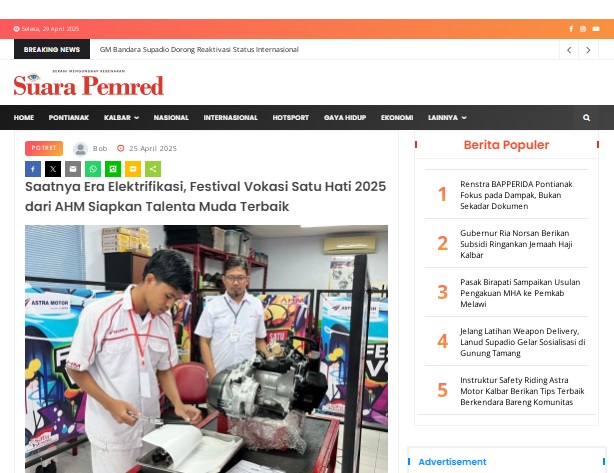Viewport: 614px width, 473px height.
Task: Show next breaking news headline
Action: (588, 50)
